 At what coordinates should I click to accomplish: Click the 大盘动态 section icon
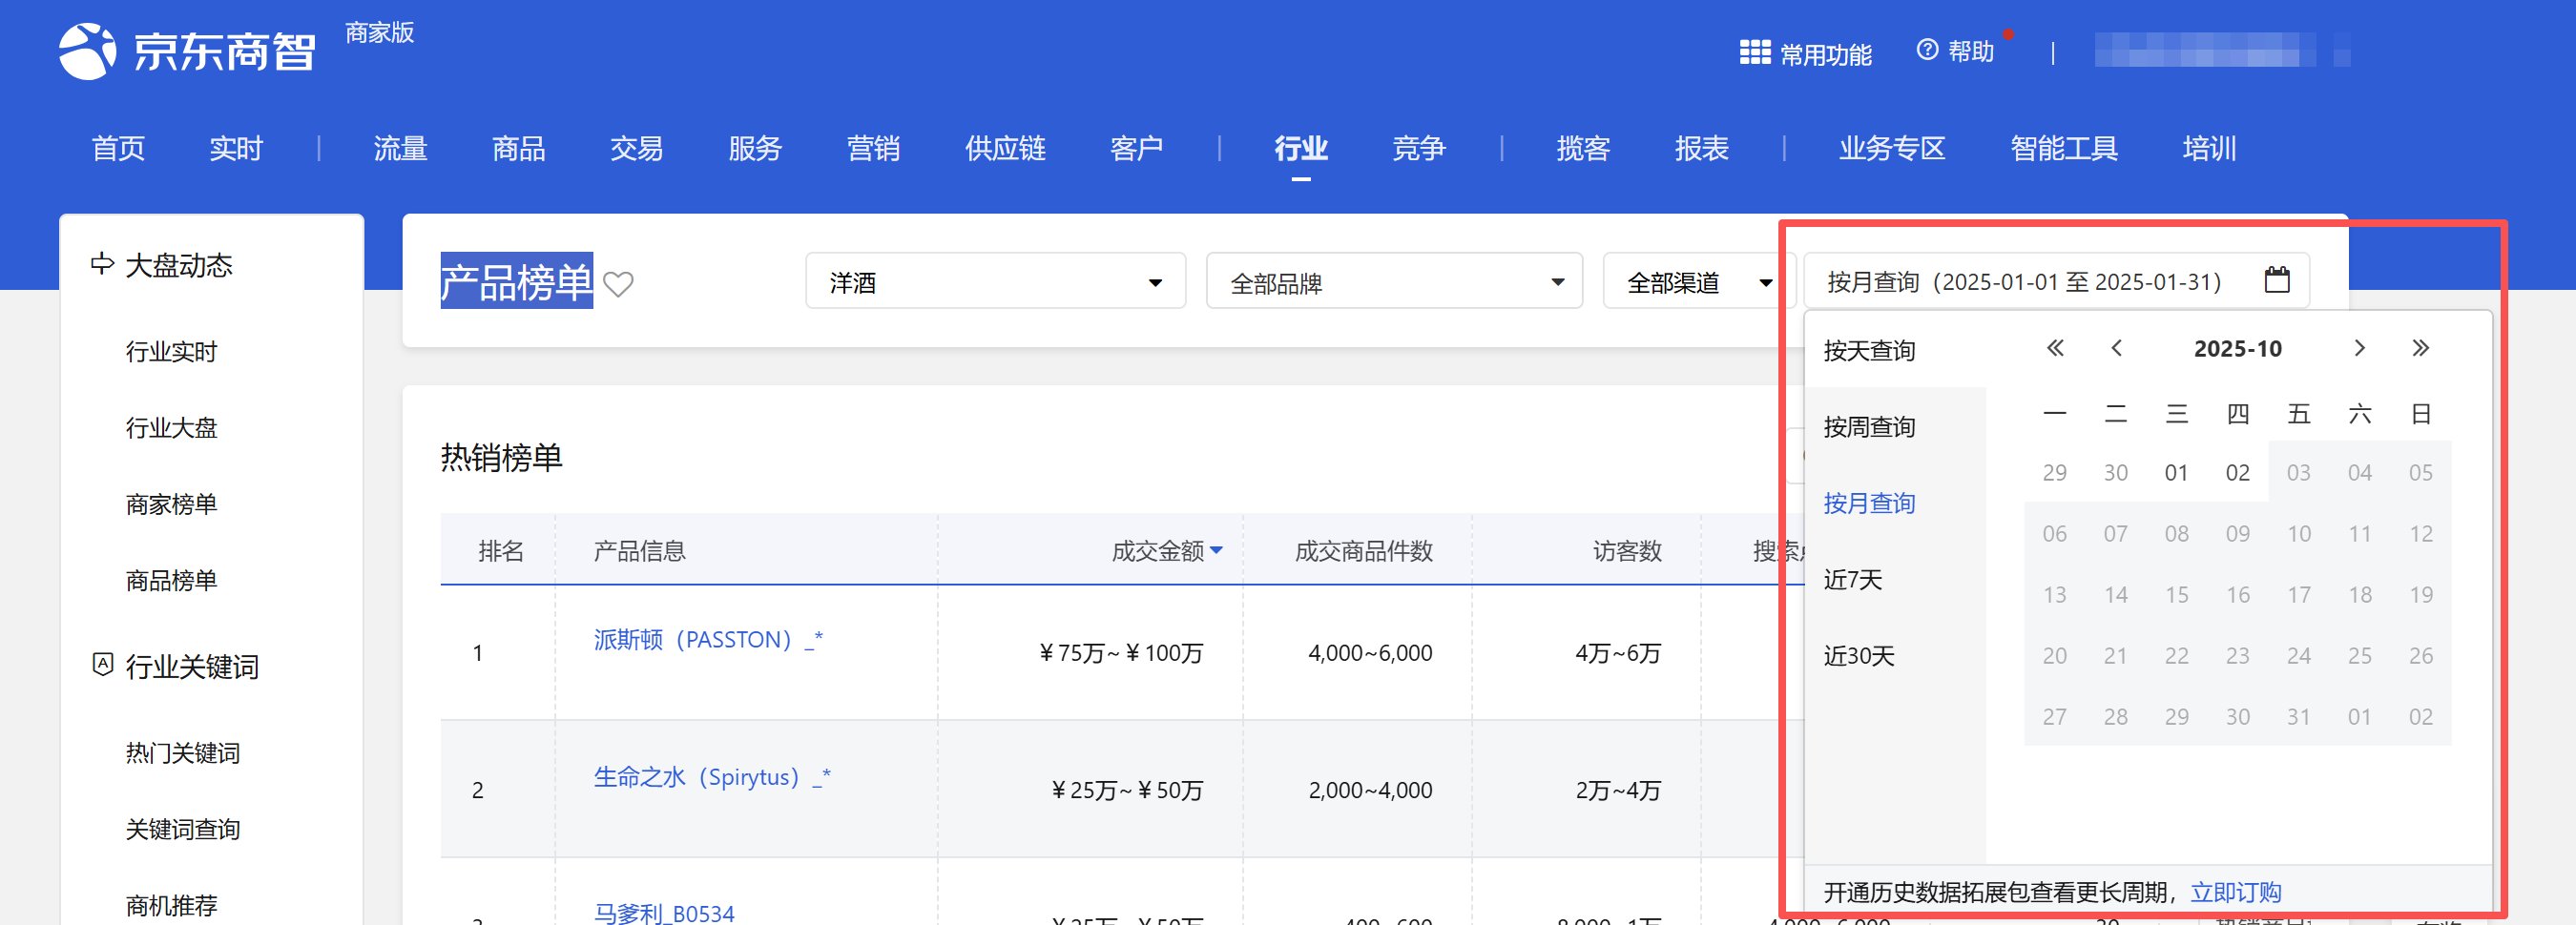coord(102,264)
